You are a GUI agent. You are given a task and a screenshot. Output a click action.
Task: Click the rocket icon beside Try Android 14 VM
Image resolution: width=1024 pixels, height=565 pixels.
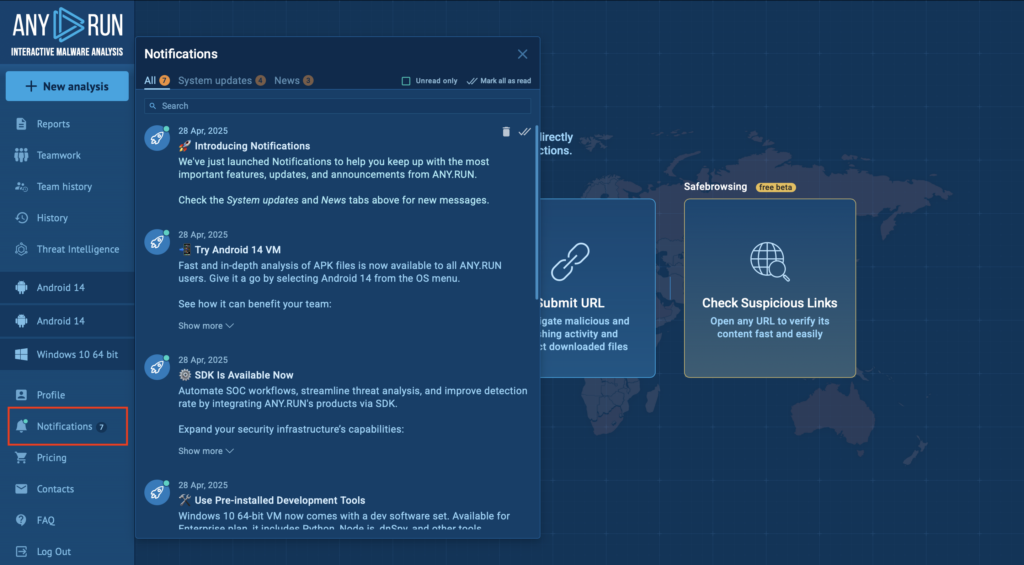click(156, 242)
